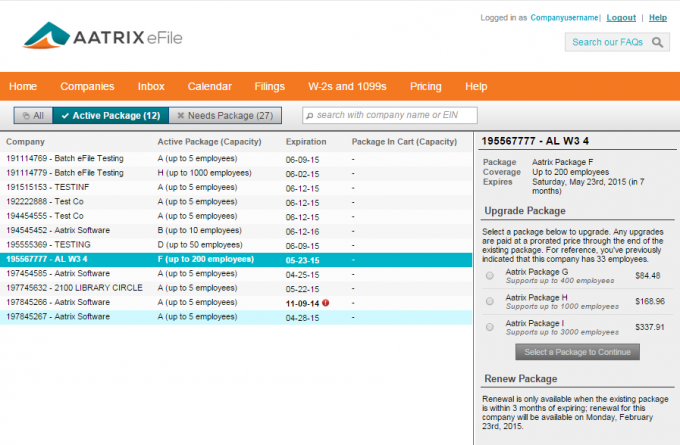This screenshot has height=445, width=680.
Task: Open Help in orange navigation bar
Action: coord(476,86)
